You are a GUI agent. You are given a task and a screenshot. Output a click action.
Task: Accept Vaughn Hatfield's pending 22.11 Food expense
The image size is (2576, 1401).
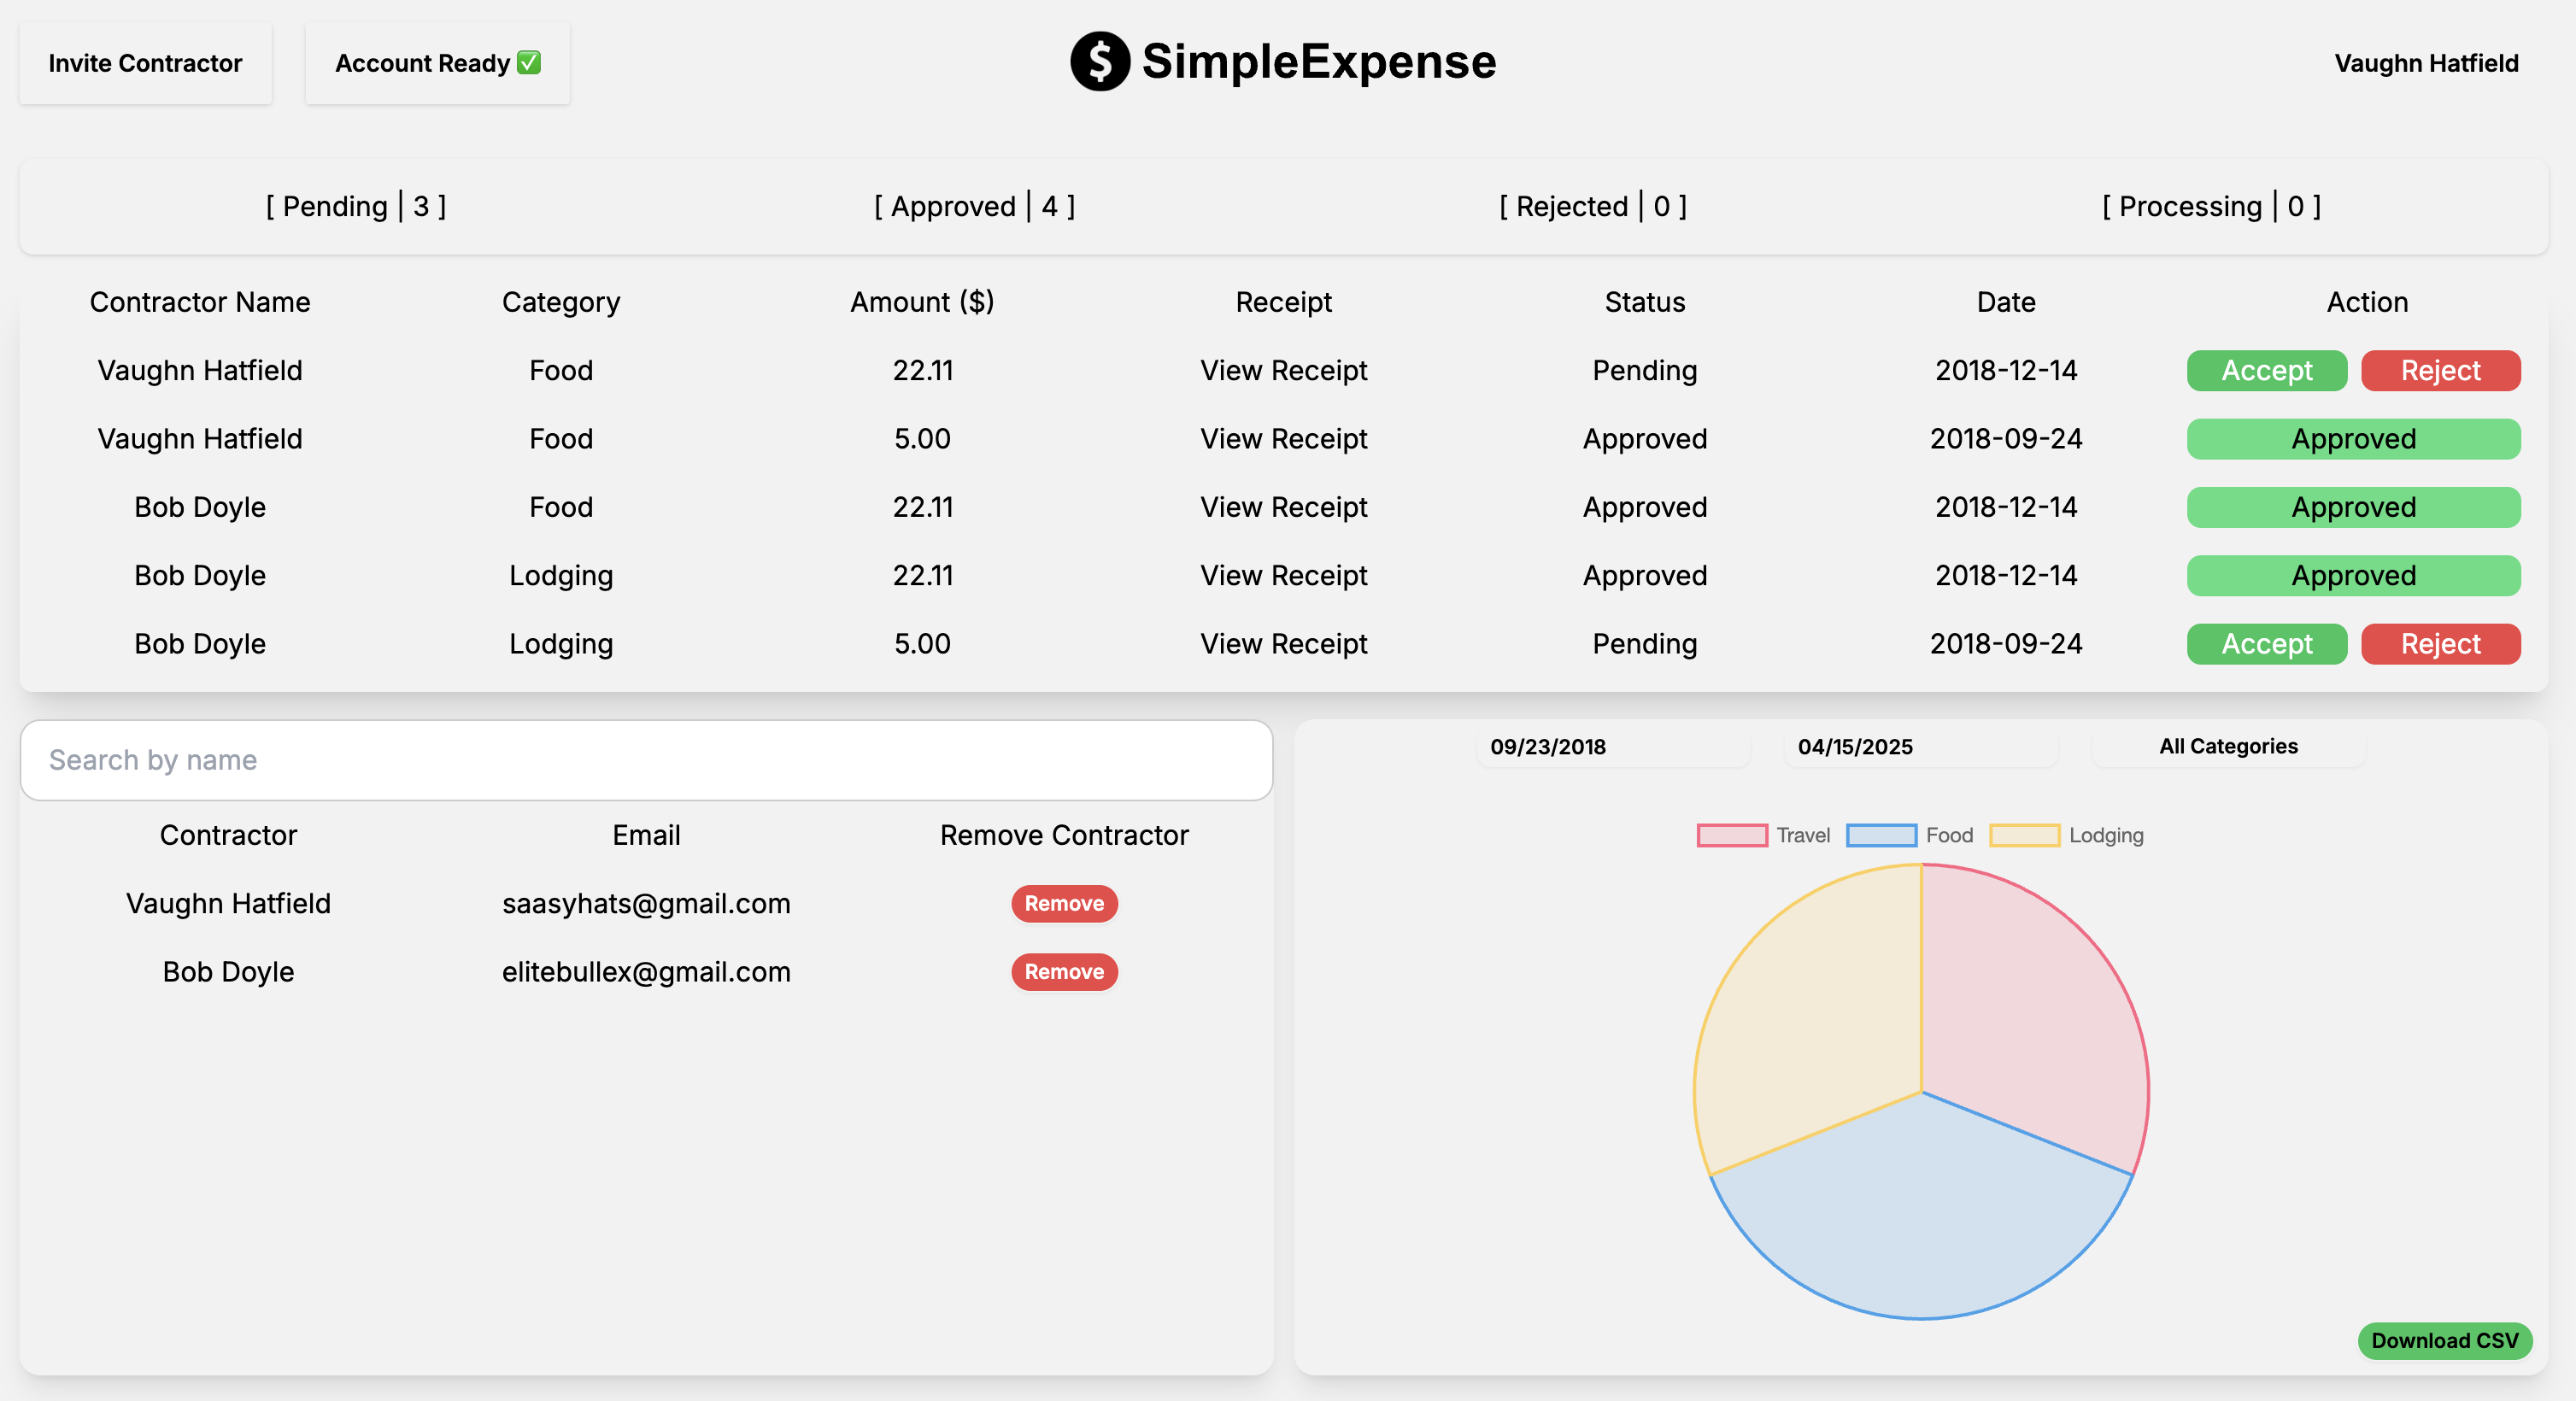point(2266,371)
